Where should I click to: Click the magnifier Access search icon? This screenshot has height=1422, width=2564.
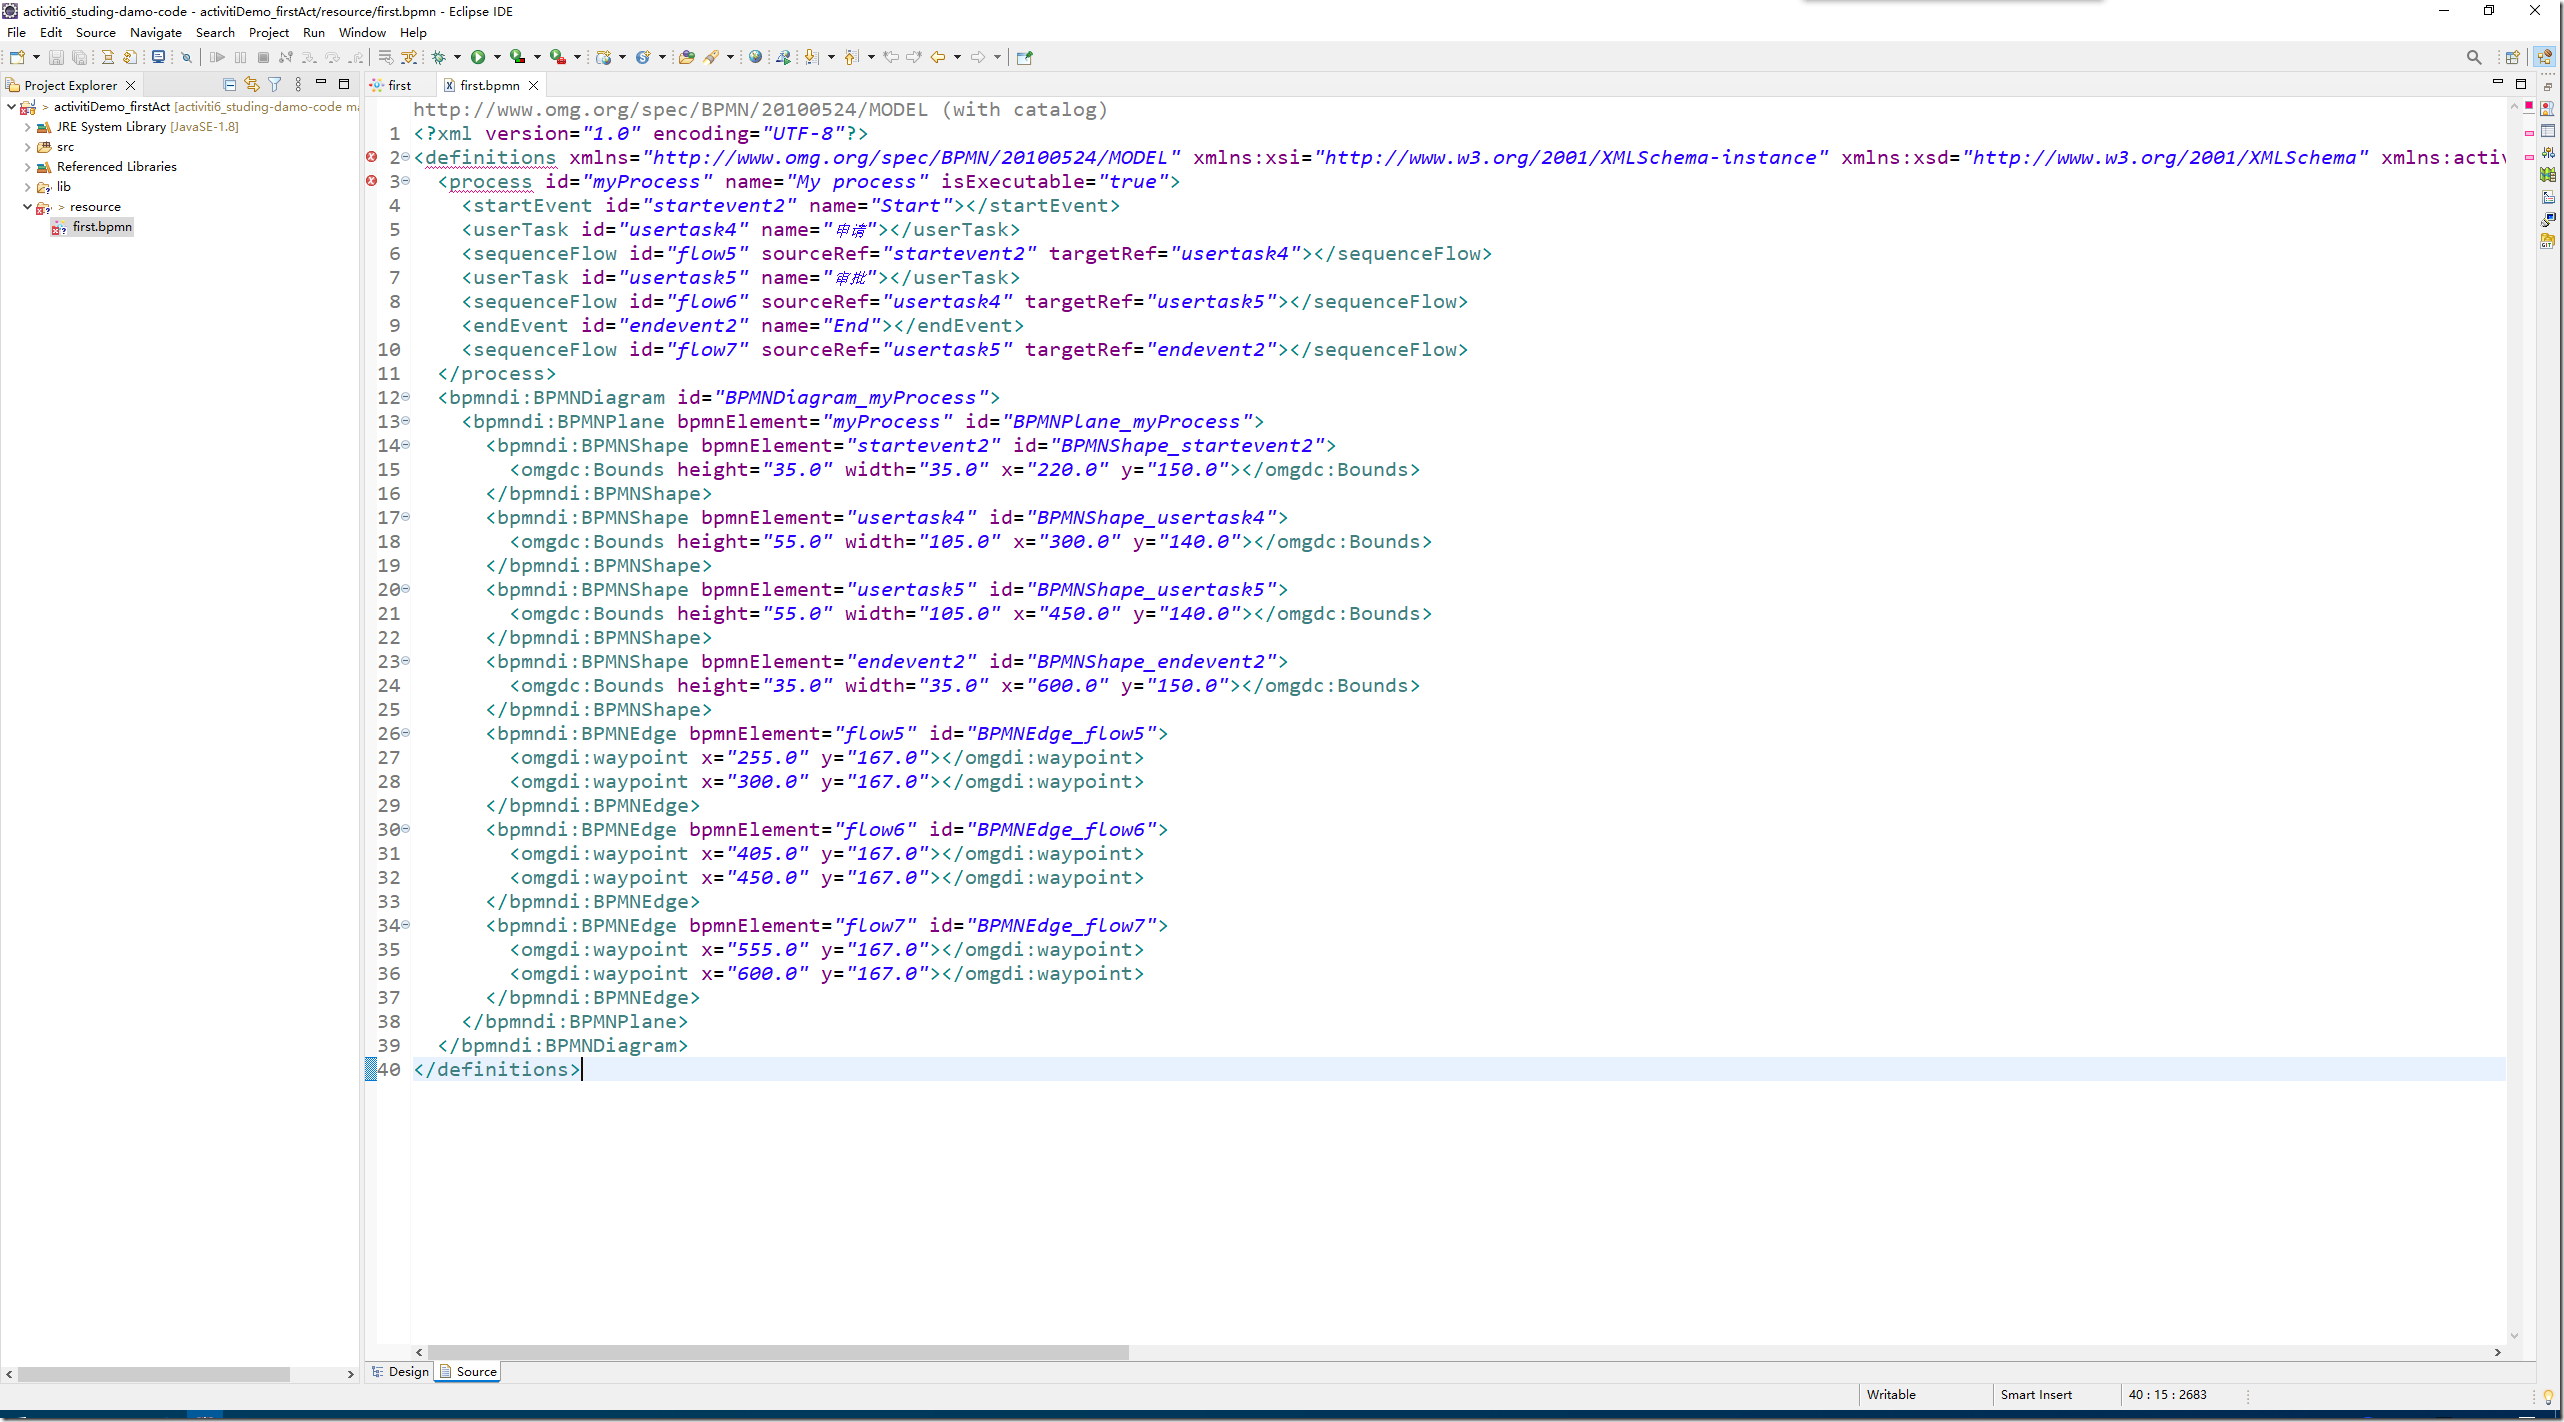pos(2473,57)
